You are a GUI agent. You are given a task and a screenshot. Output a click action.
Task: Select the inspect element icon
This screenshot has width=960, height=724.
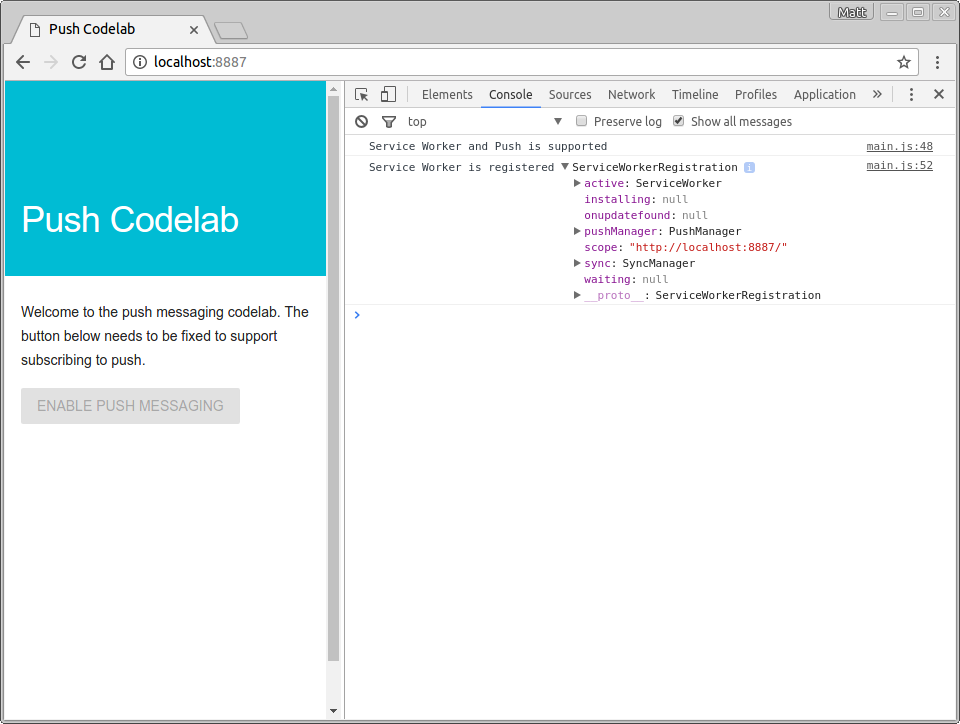point(361,93)
